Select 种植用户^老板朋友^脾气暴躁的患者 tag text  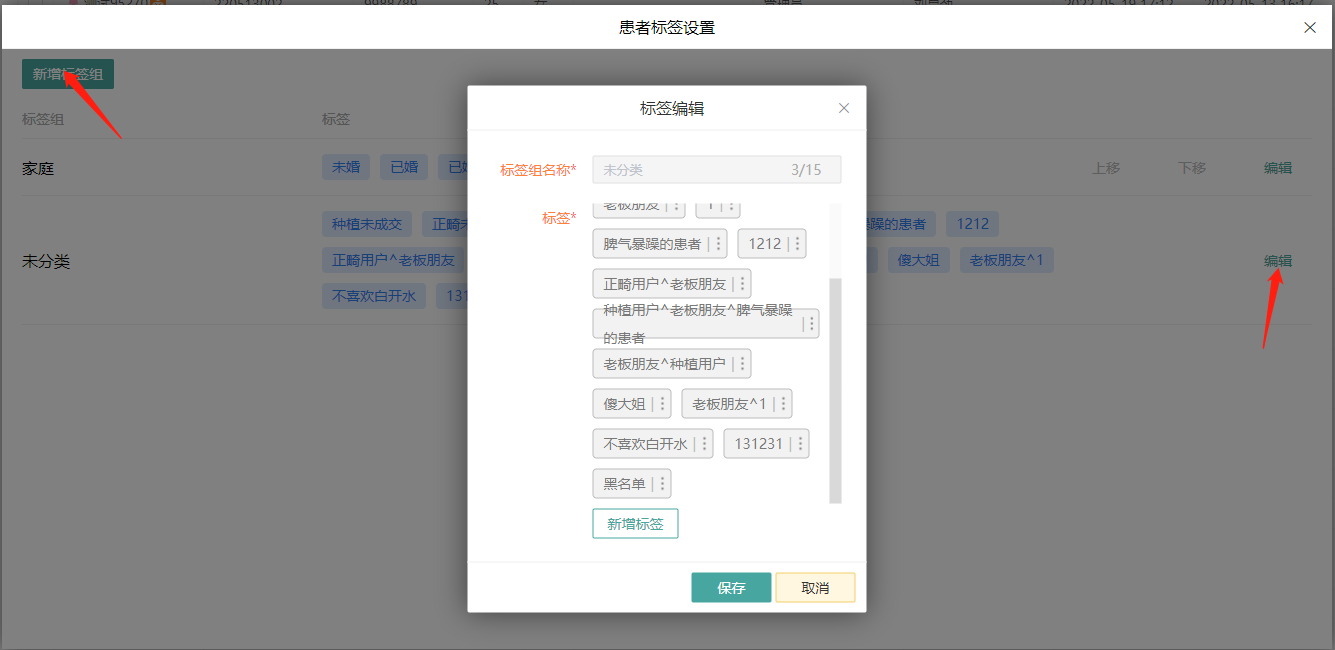697,324
